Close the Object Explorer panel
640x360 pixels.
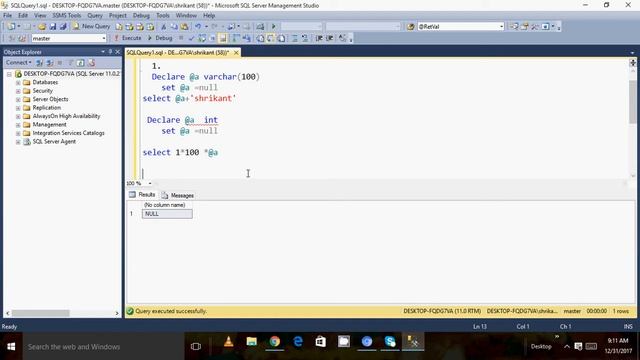click(x=118, y=52)
